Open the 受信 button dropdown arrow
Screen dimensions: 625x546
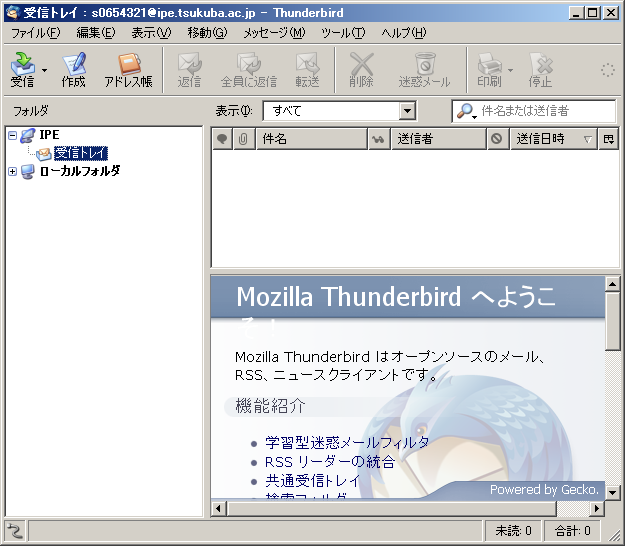[x=44, y=70]
